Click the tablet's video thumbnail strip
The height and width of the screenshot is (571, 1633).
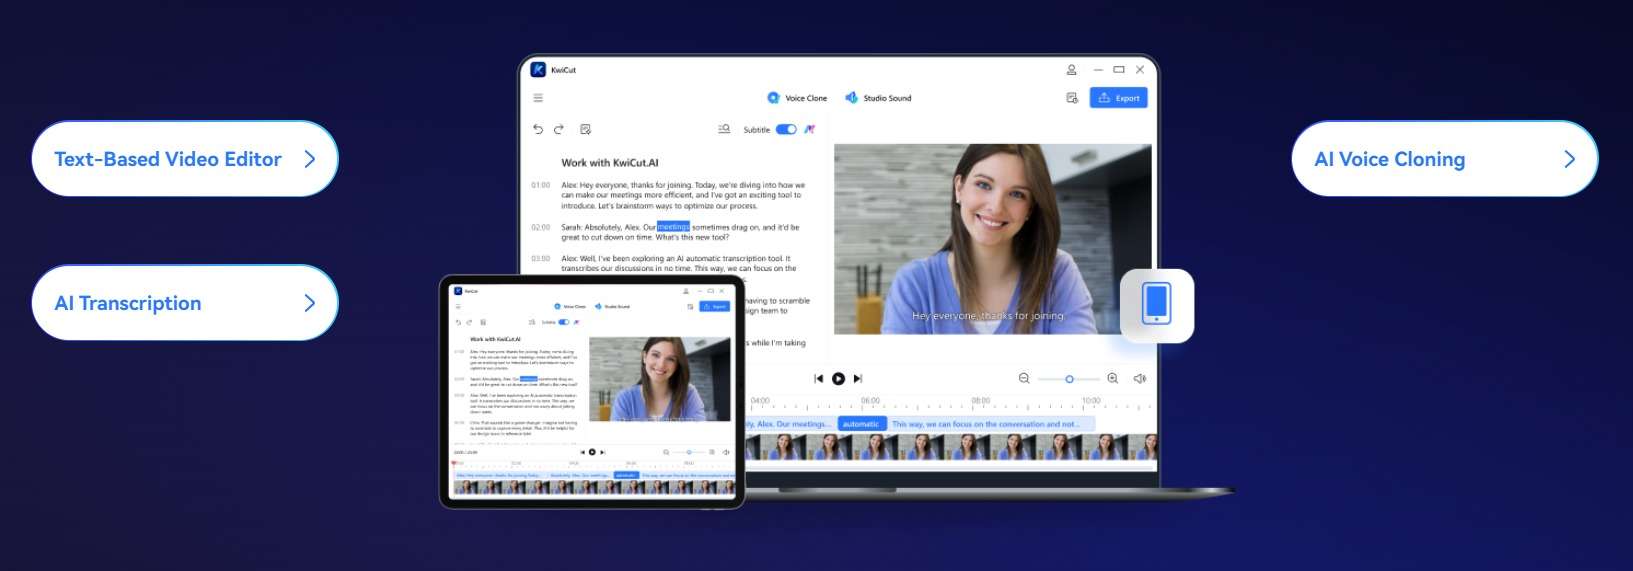594,487
